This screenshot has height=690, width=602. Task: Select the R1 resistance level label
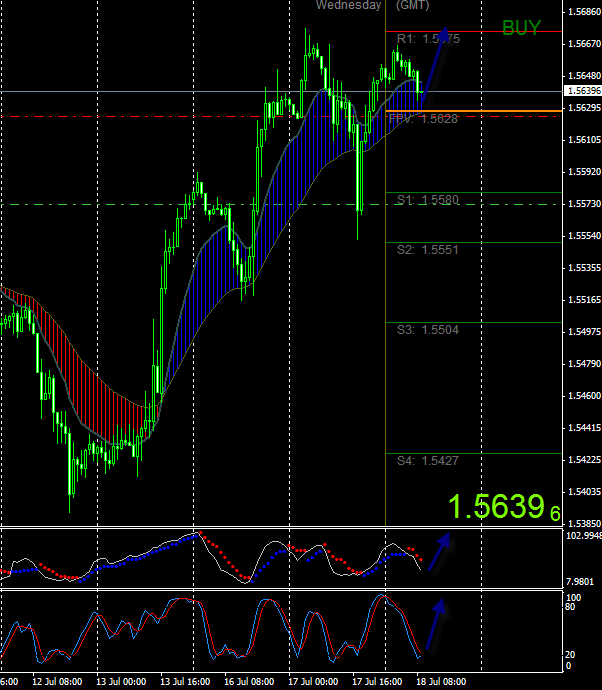tap(428, 39)
